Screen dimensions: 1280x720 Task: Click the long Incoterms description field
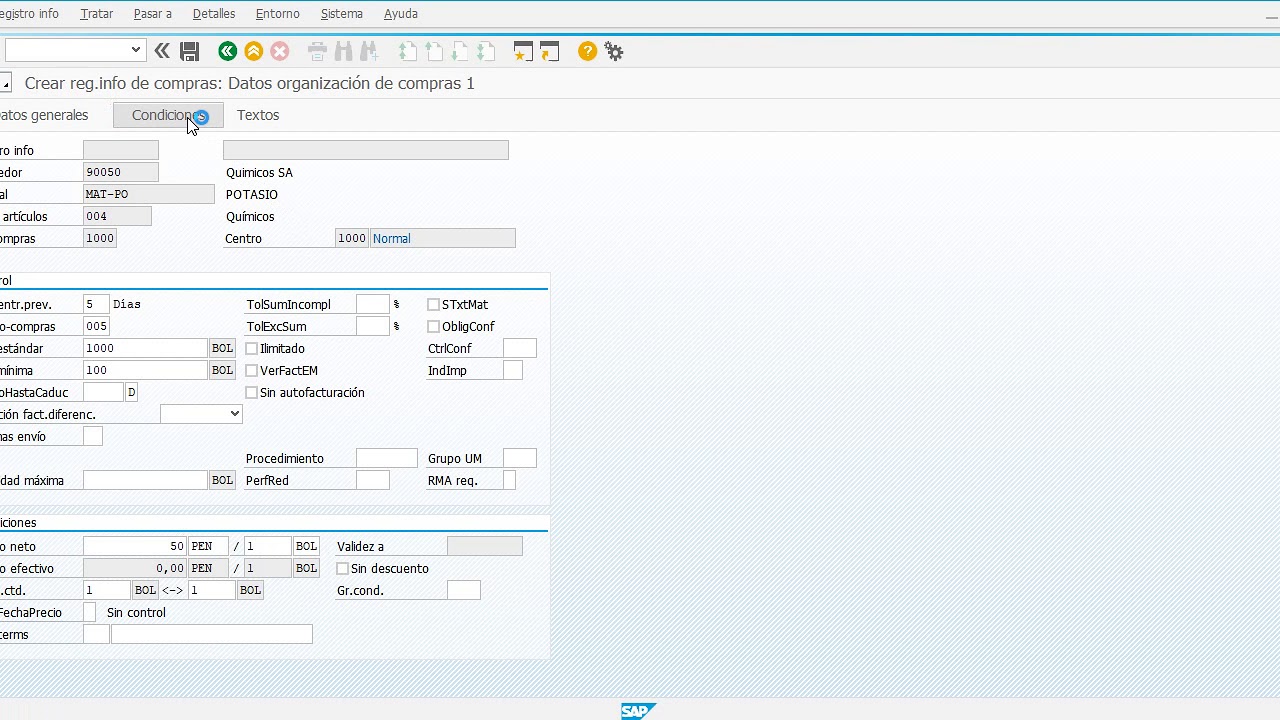tap(211, 634)
